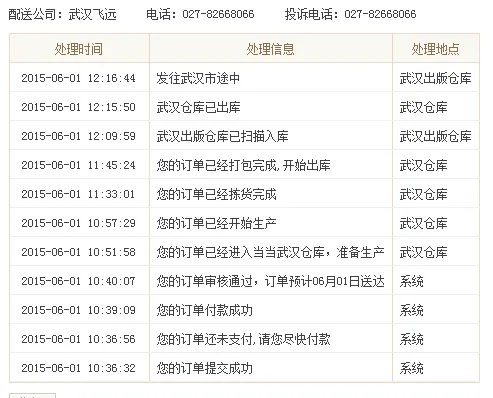This screenshot has width=493, height=398.
Task: Select timestamp 2015-06-01 10:51:58
Action: point(79,252)
